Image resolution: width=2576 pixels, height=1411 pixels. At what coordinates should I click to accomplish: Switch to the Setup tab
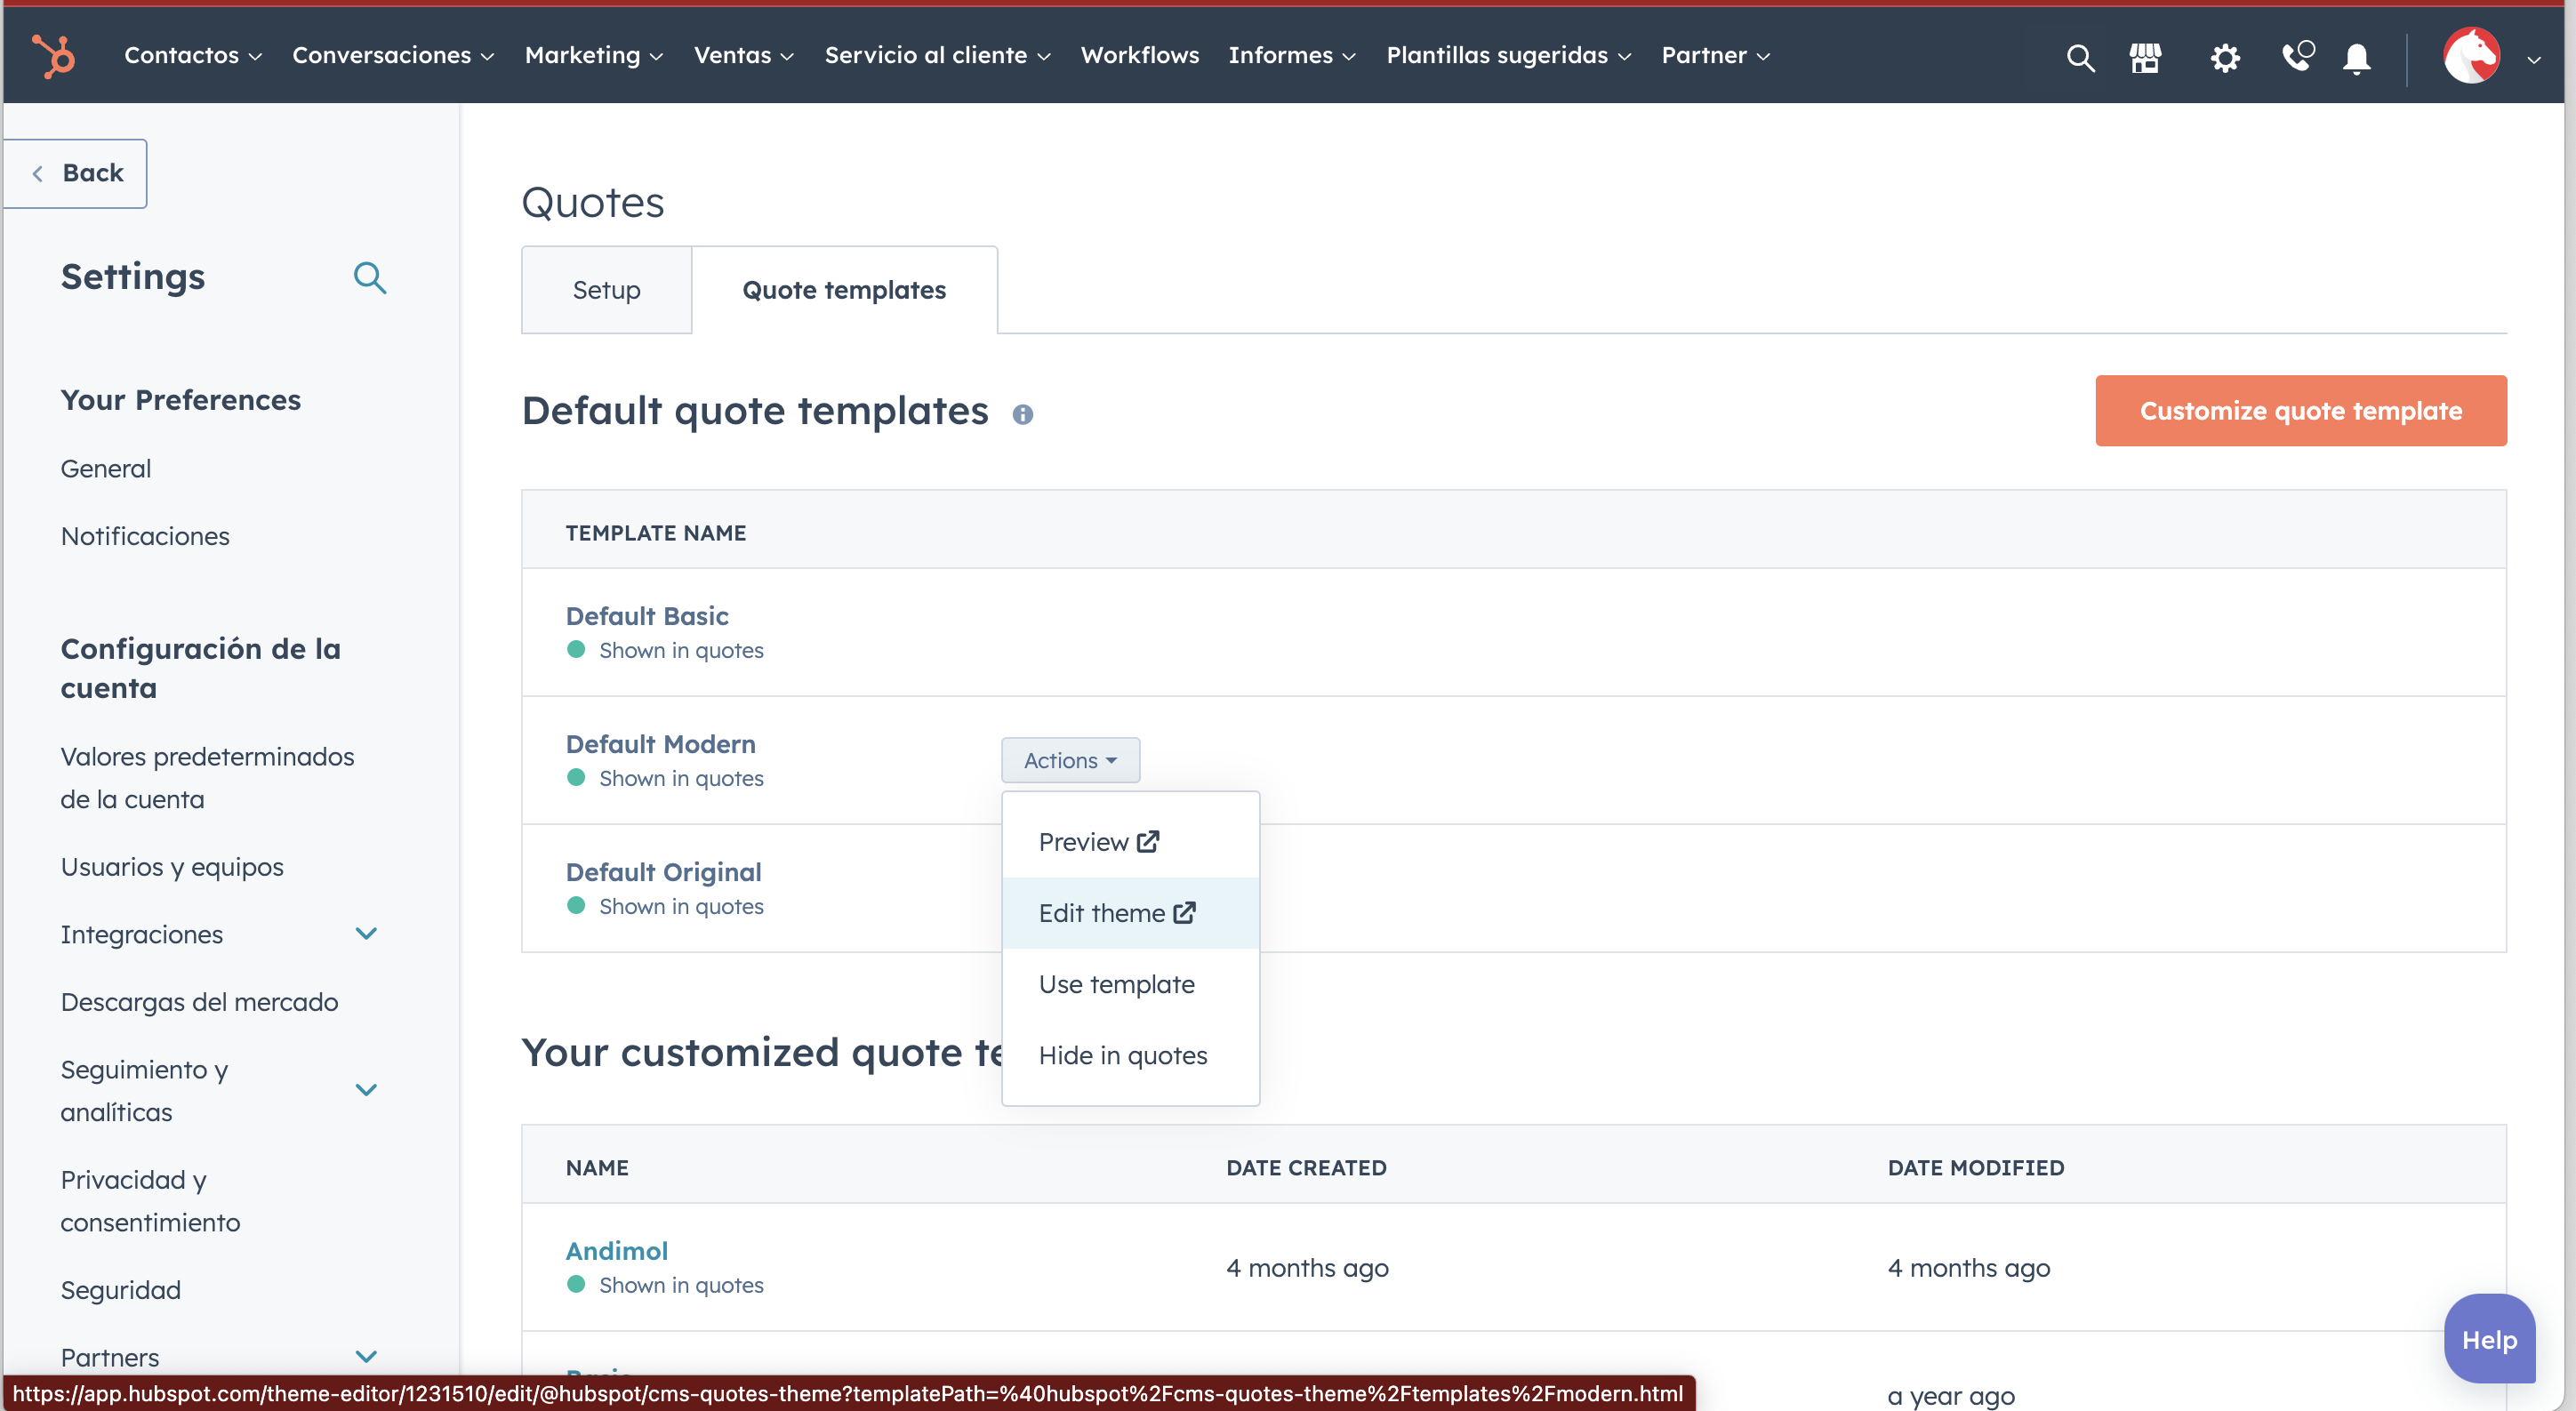pos(606,289)
